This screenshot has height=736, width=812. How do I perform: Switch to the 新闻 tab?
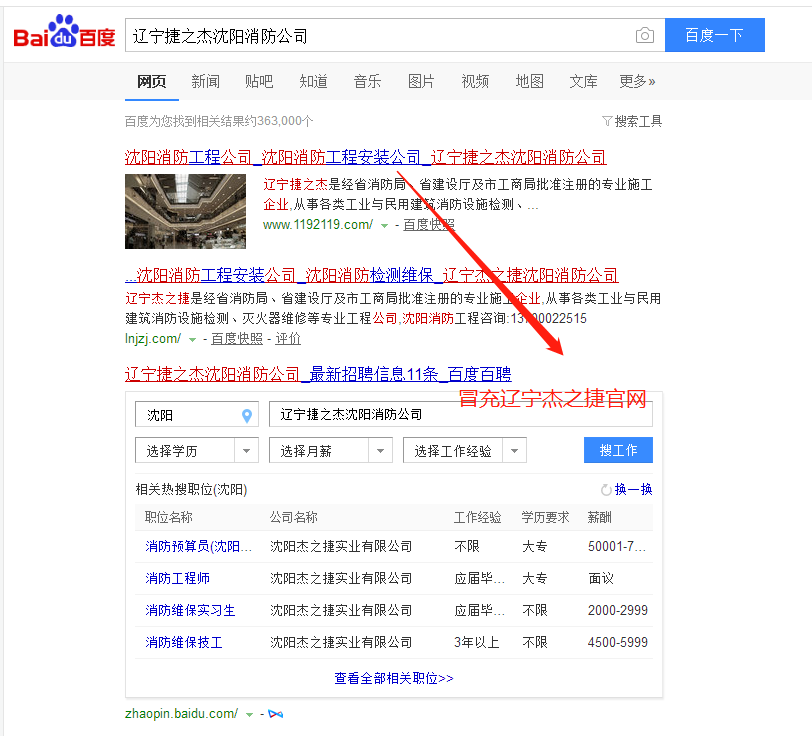coord(205,81)
